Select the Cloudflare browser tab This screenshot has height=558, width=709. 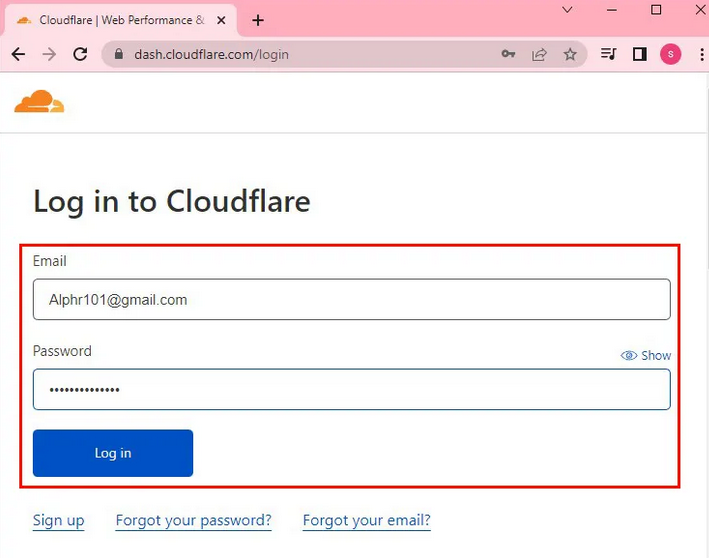118,20
